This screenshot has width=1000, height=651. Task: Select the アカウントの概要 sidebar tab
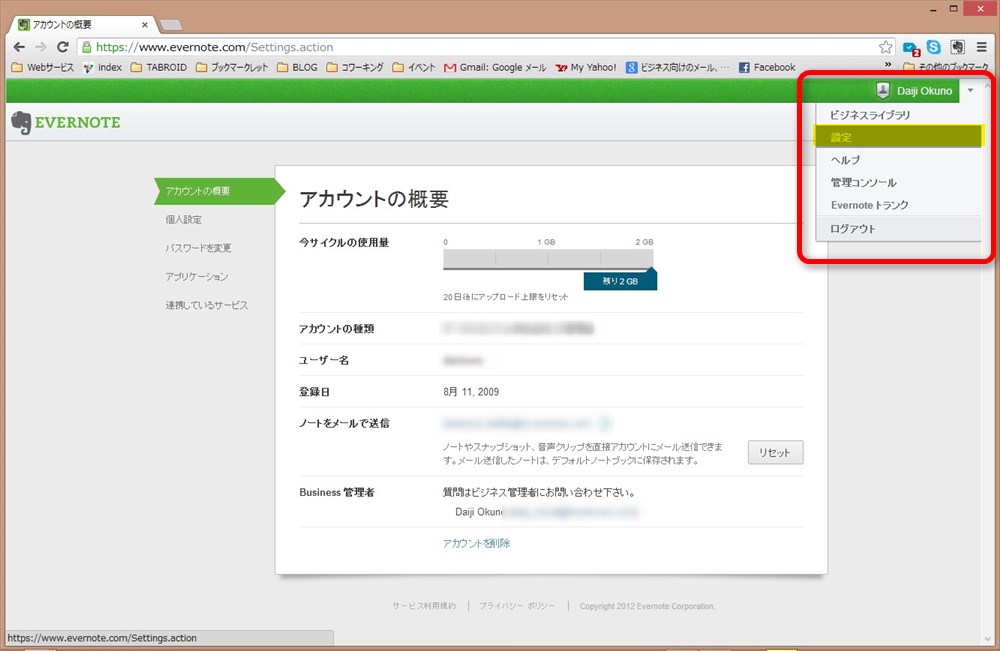(218, 191)
